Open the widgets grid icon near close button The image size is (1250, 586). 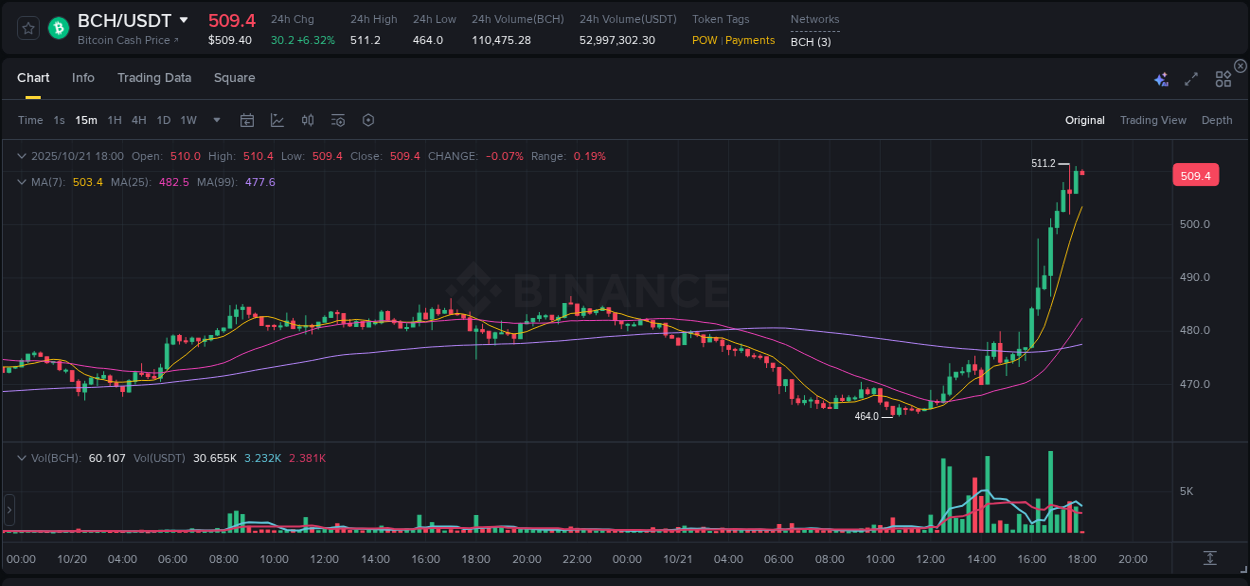pos(1222,78)
